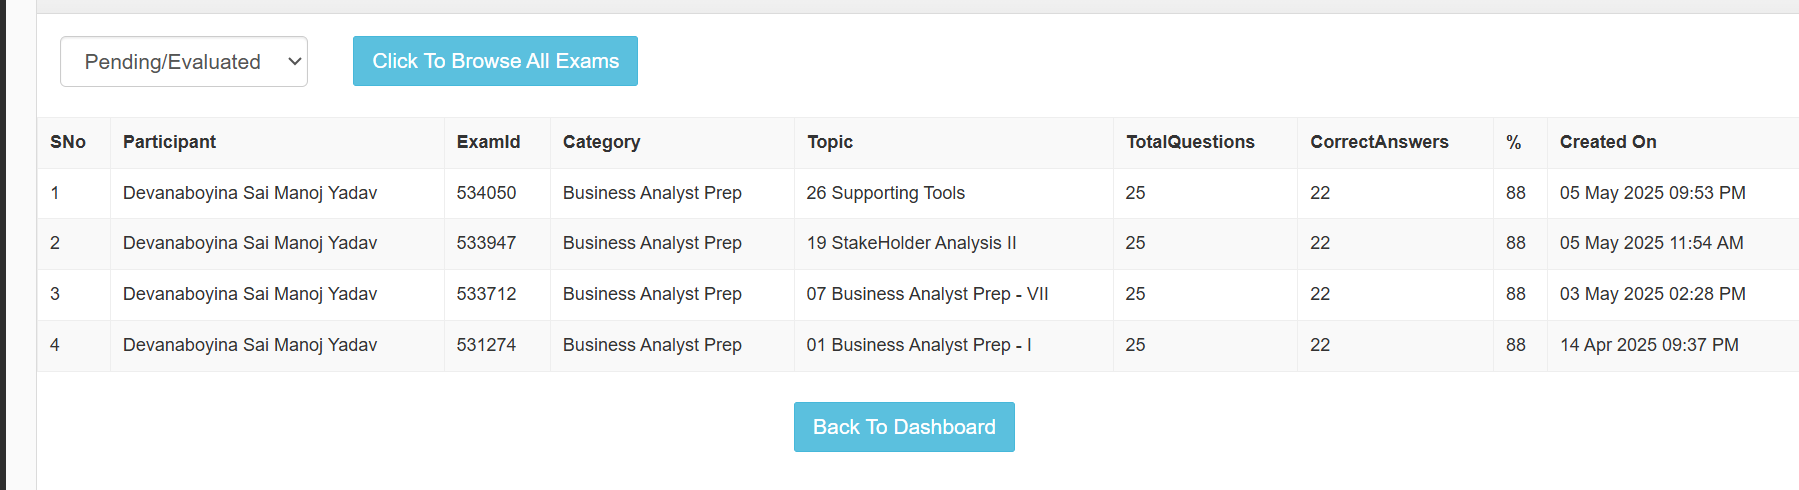Click the Participant column header
The height and width of the screenshot is (490, 1799).
coord(169,142)
